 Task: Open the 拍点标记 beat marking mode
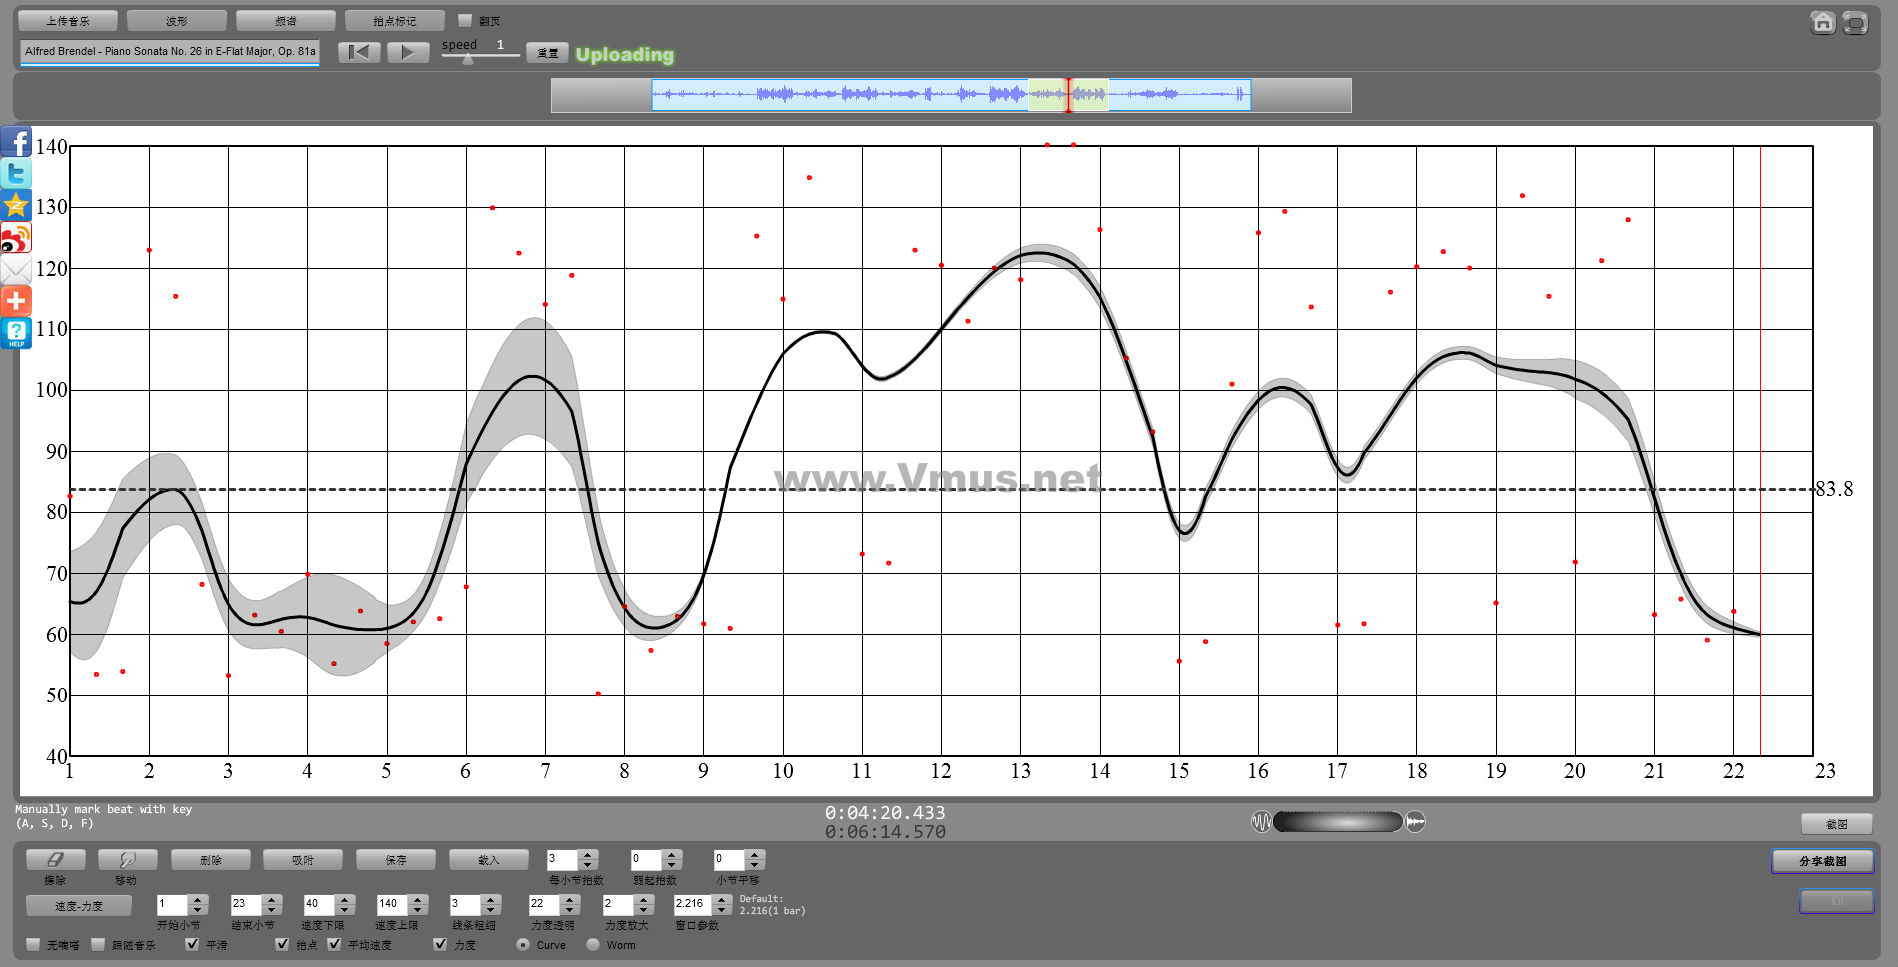pos(395,20)
